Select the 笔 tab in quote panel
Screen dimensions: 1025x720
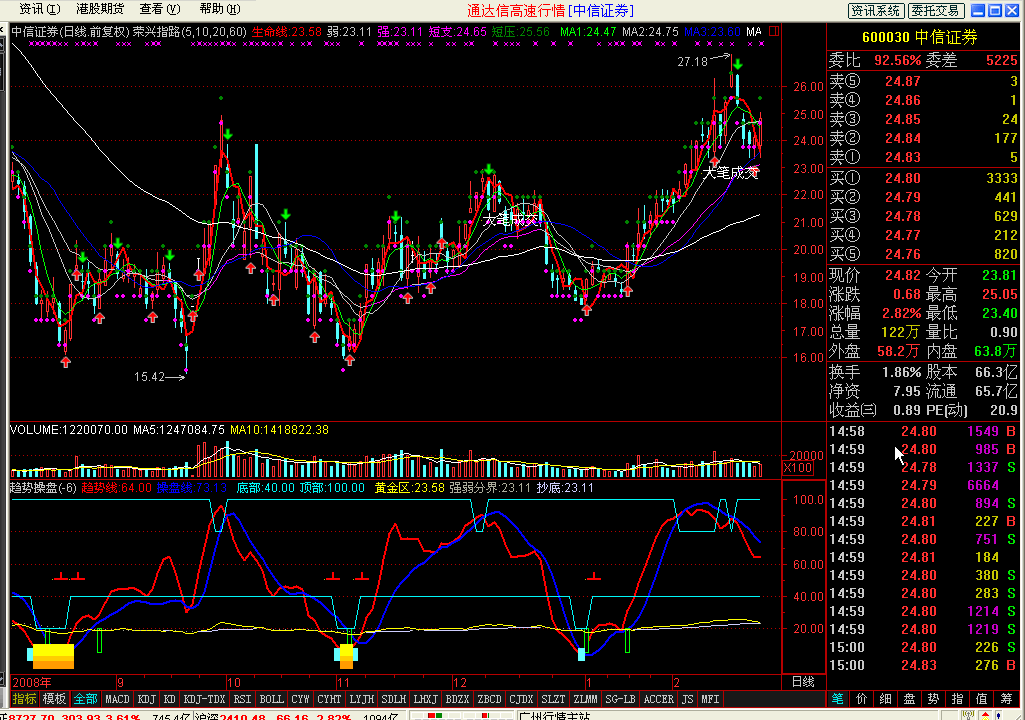pyautogui.click(x=837, y=699)
